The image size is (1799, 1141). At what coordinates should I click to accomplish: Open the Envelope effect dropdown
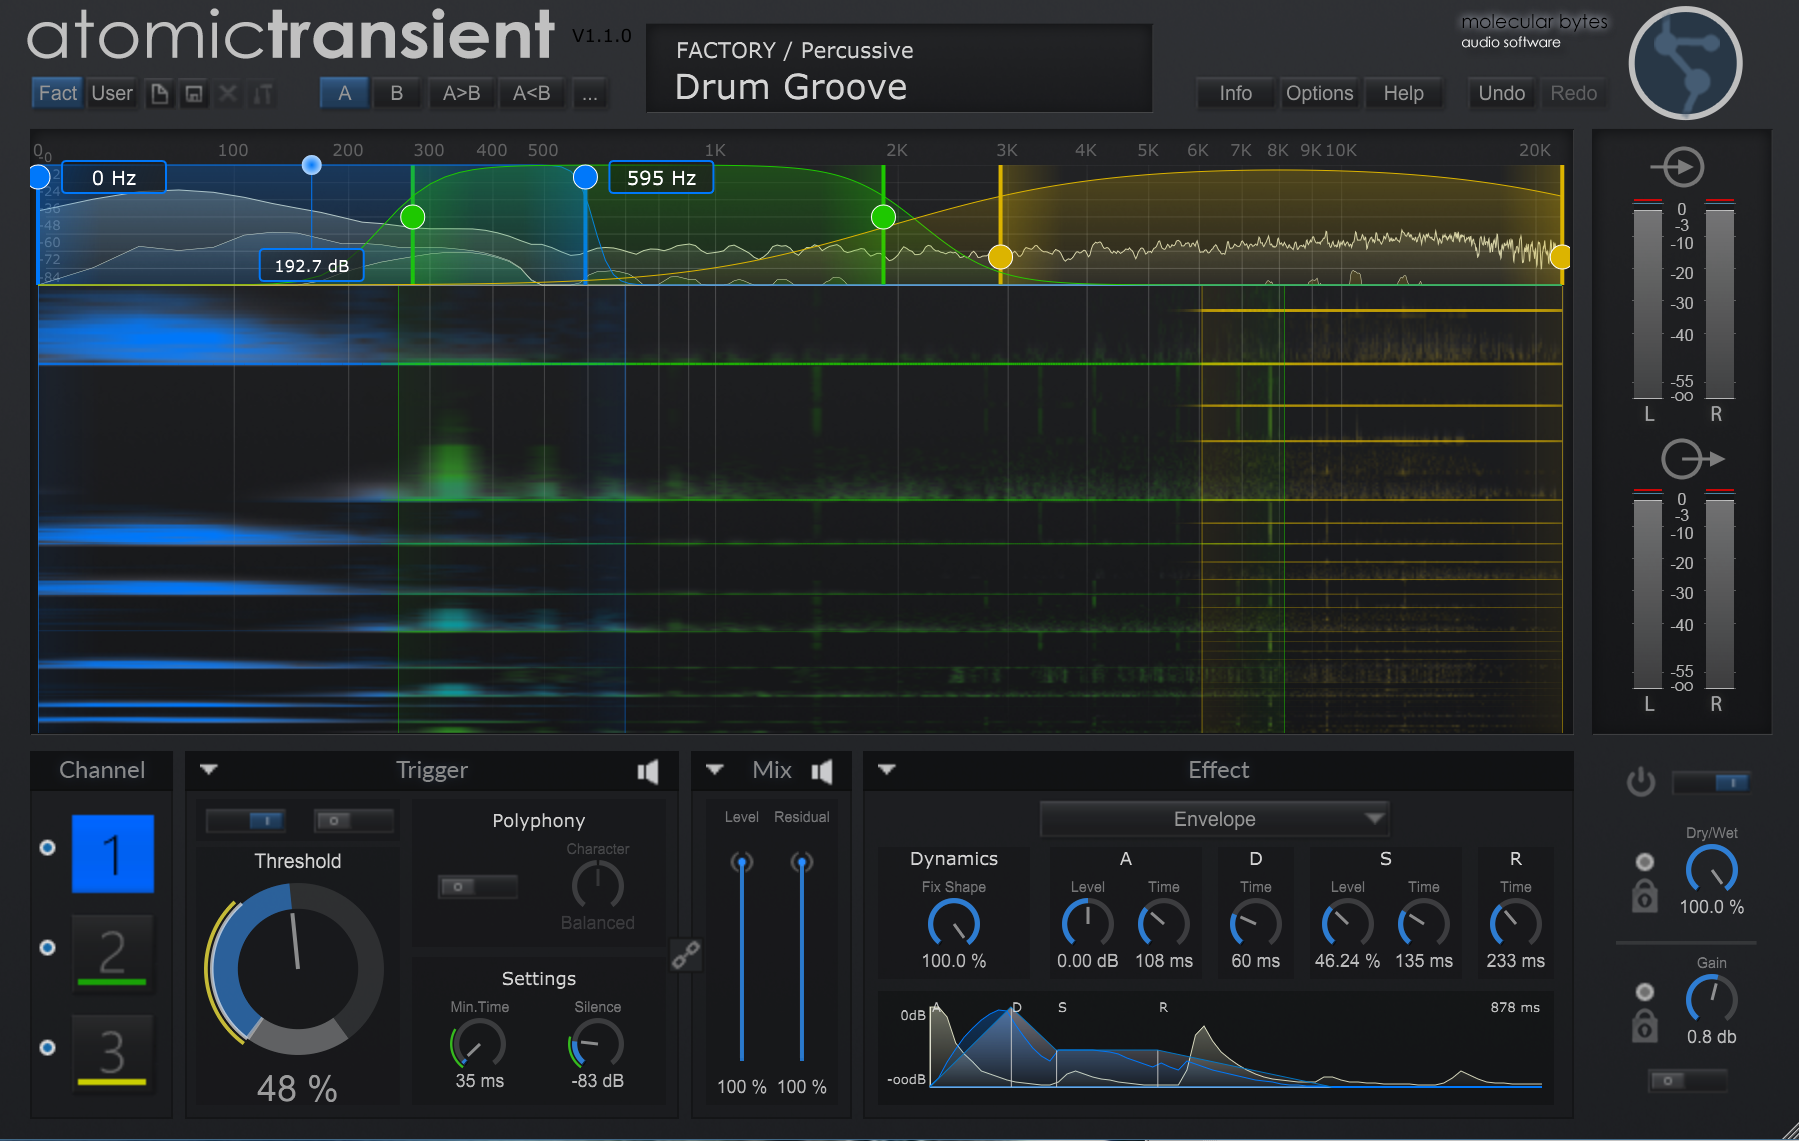pos(1213,818)
